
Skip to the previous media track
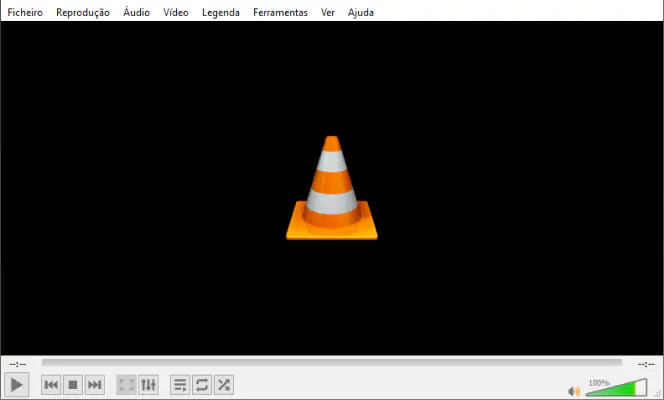(51, 385)
